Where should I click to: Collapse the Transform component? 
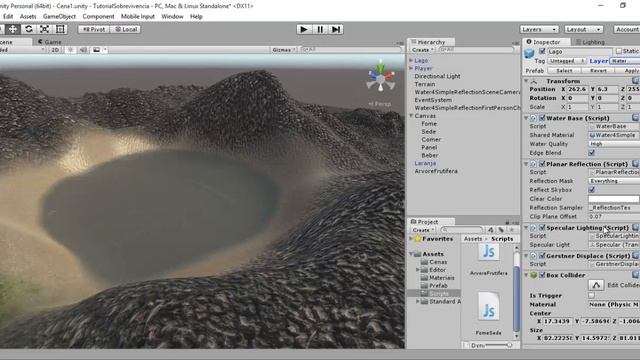pos(526,81)
